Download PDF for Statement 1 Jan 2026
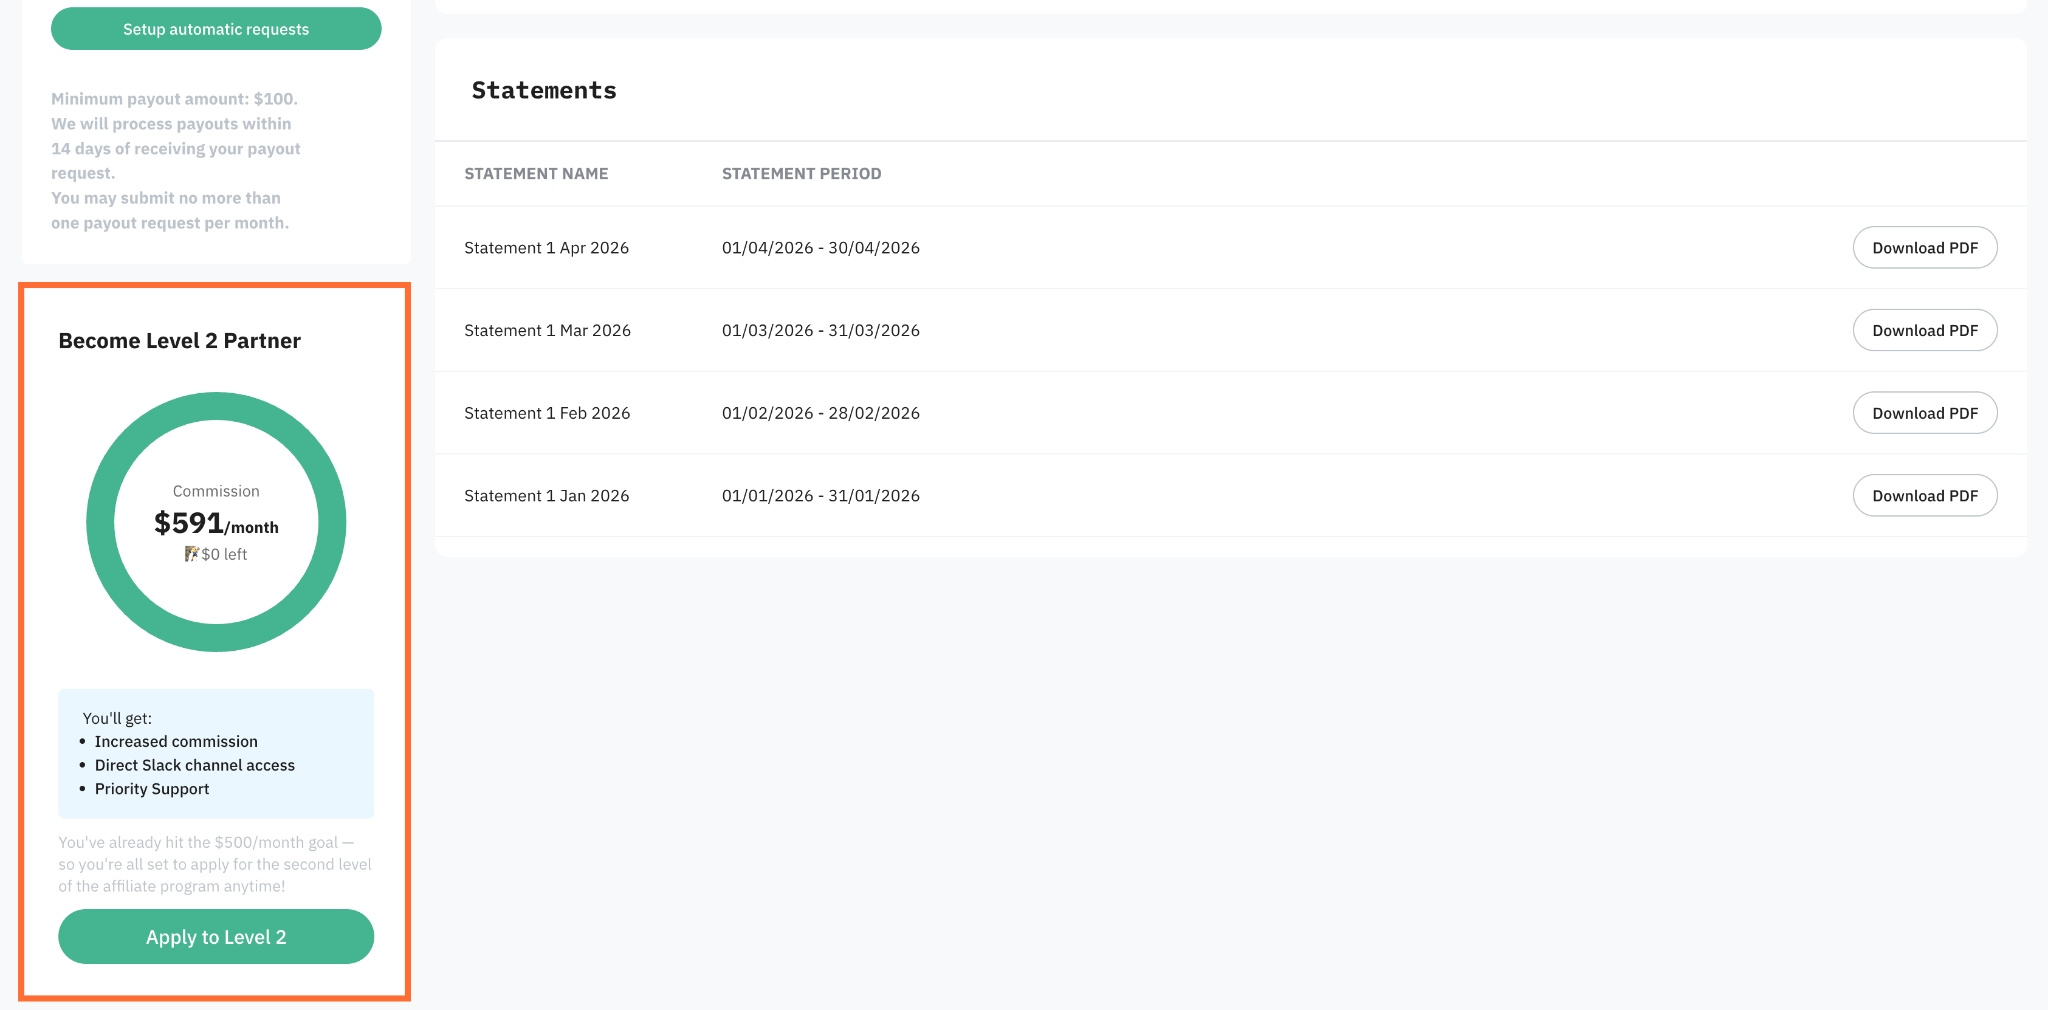 coord(1925,496)
